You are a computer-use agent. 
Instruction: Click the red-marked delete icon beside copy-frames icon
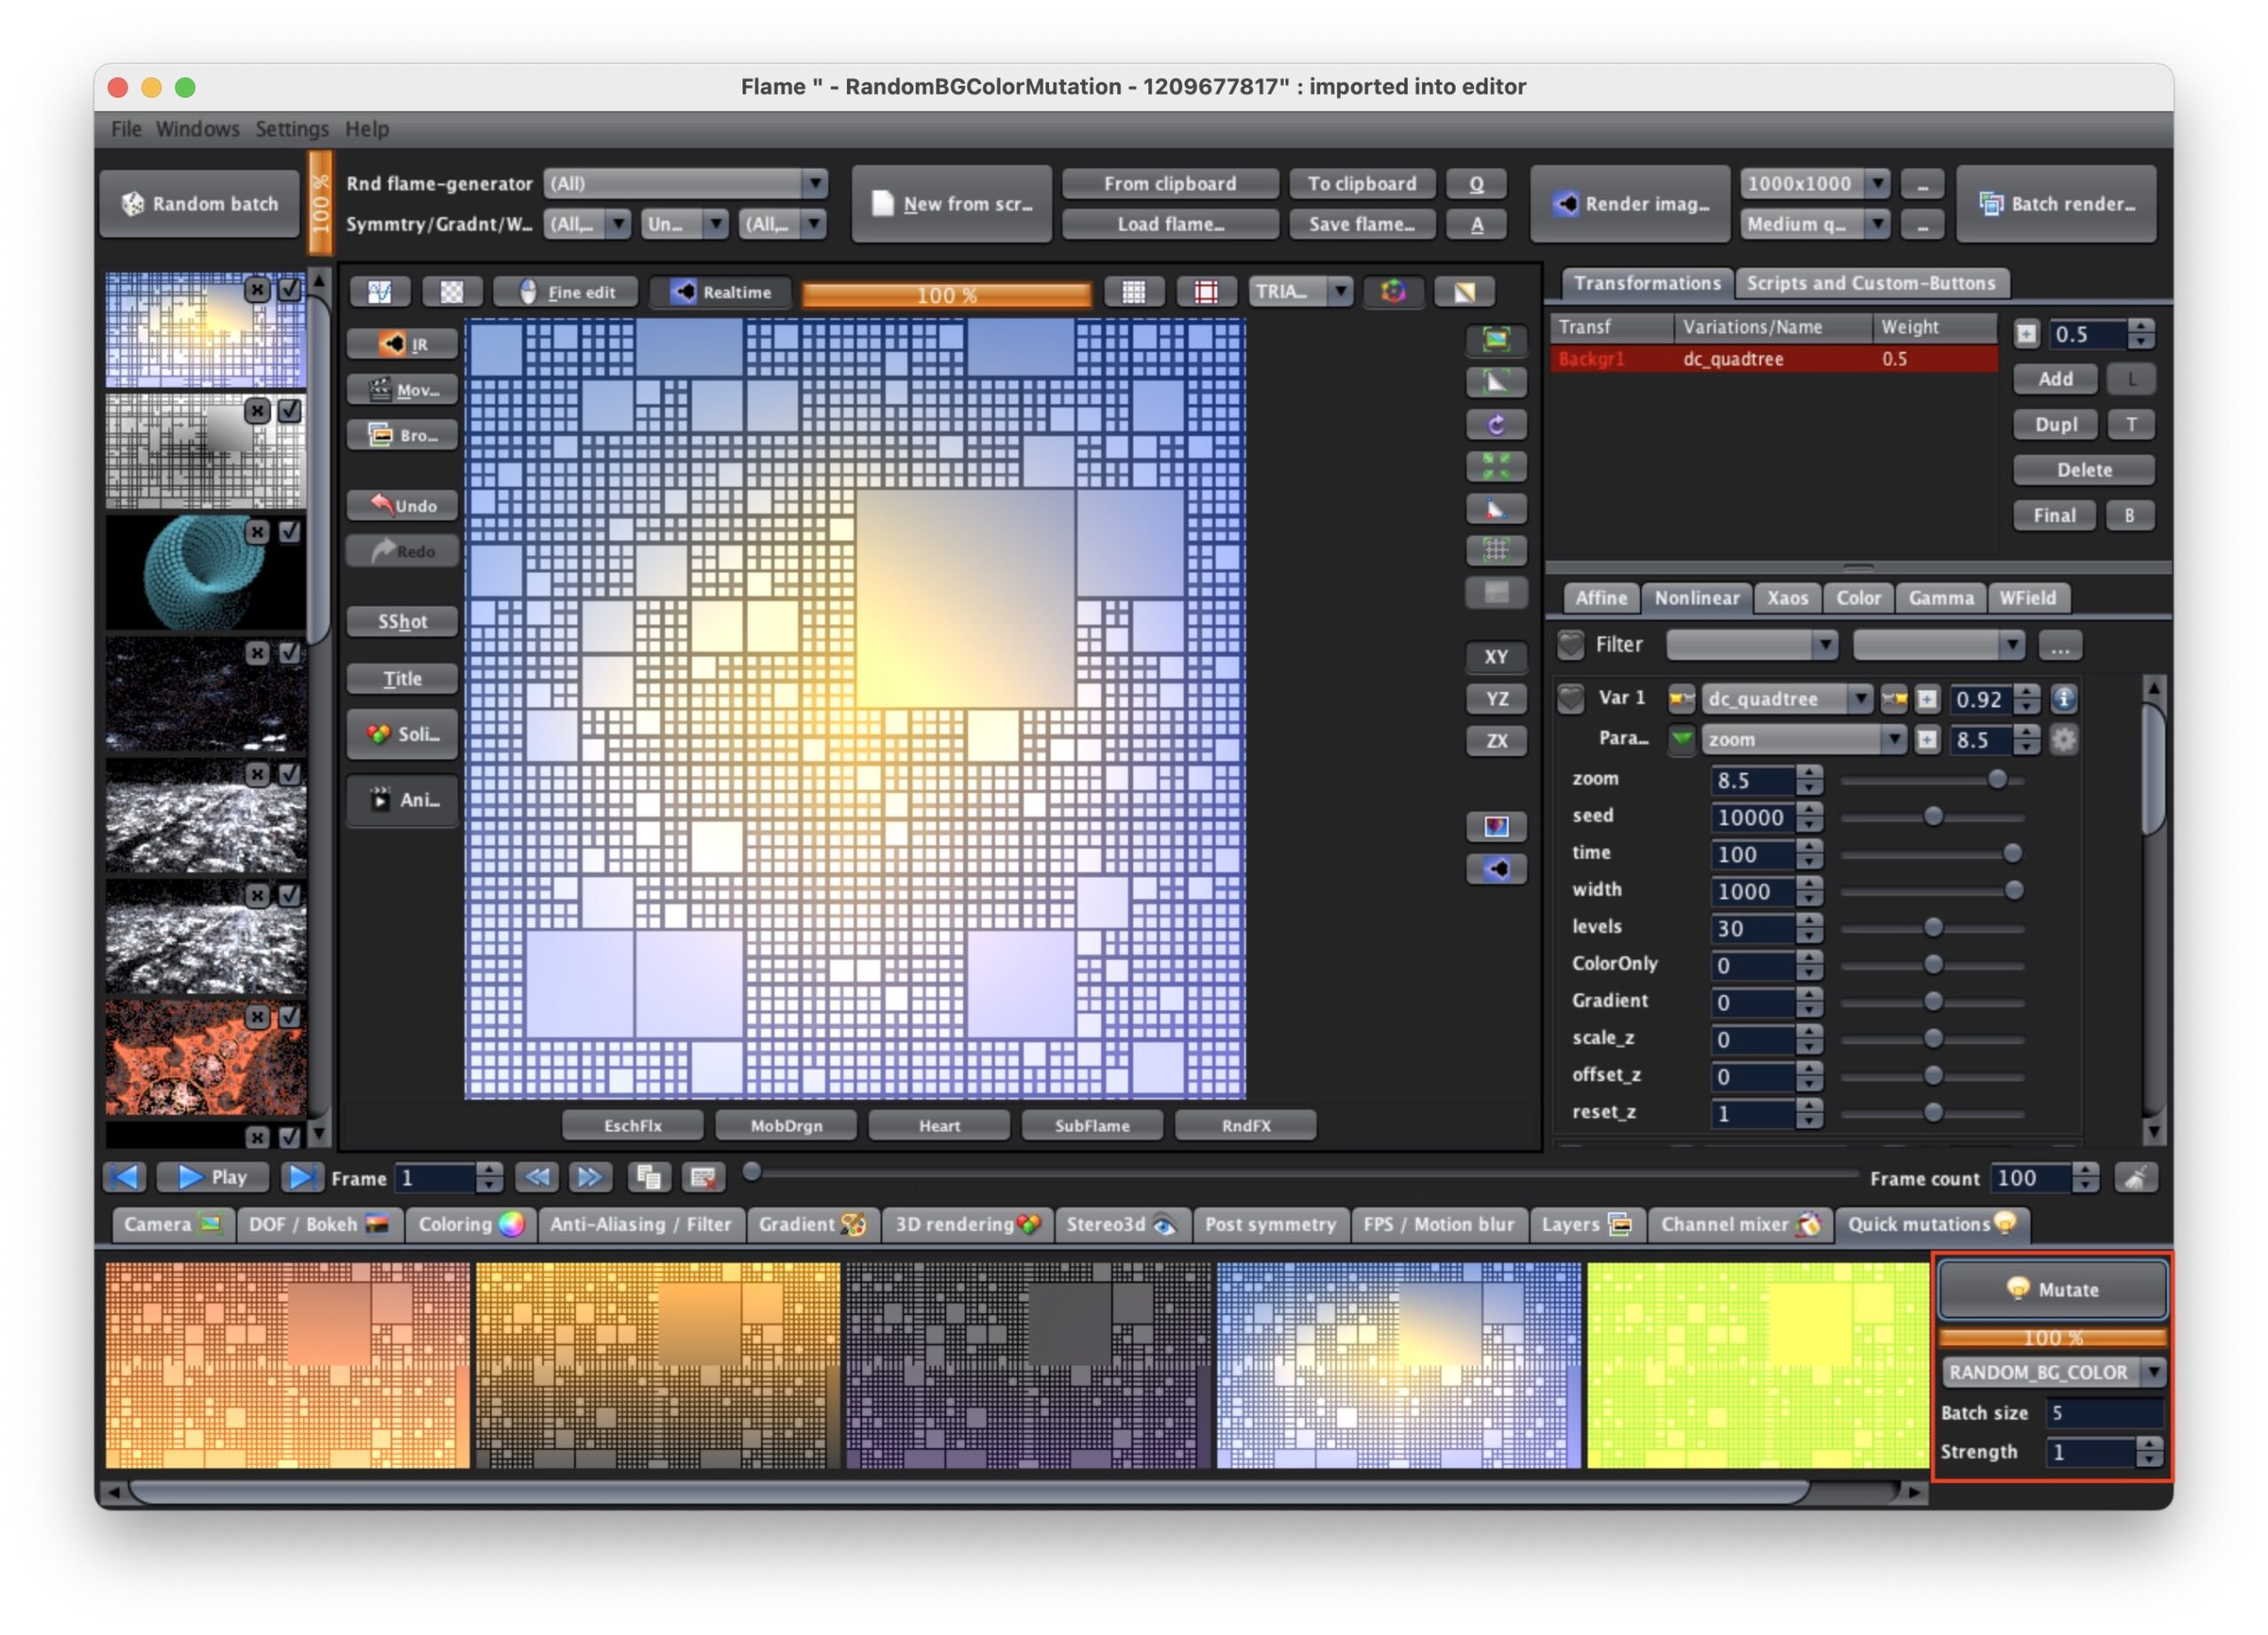[x=703, y=1177]
